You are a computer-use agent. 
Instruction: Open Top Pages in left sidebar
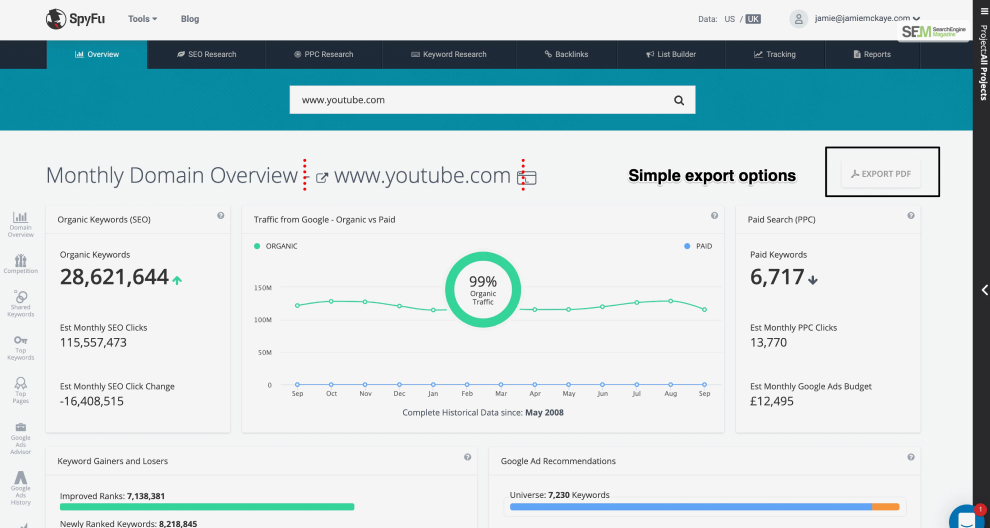[20, 390]
